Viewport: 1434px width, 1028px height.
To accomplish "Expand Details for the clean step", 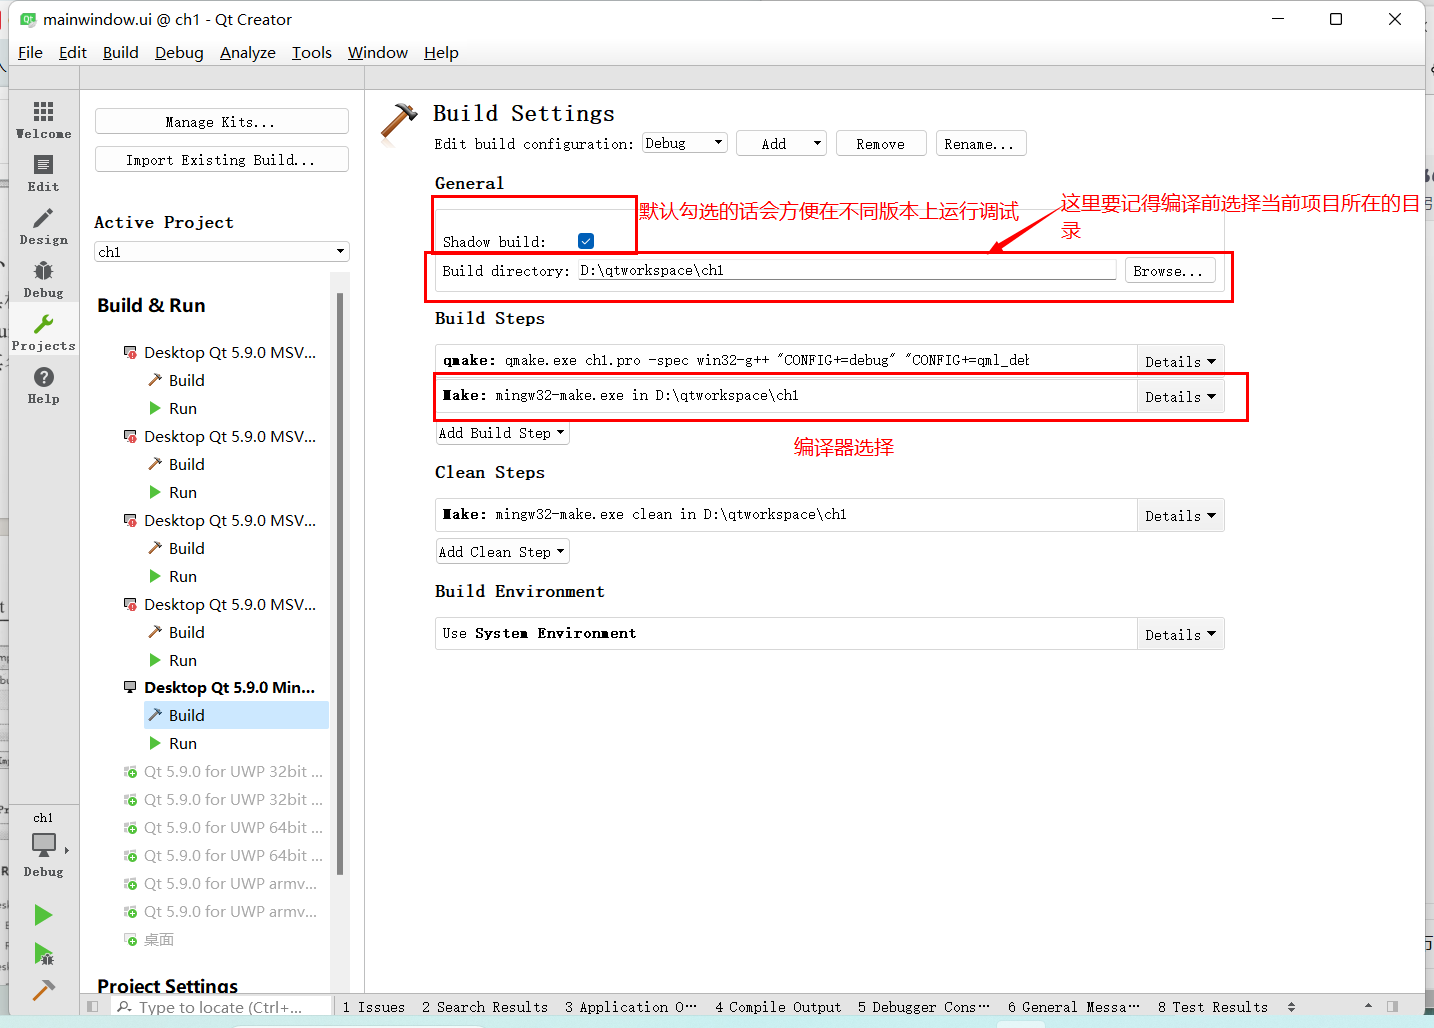I will [1180, 515].
